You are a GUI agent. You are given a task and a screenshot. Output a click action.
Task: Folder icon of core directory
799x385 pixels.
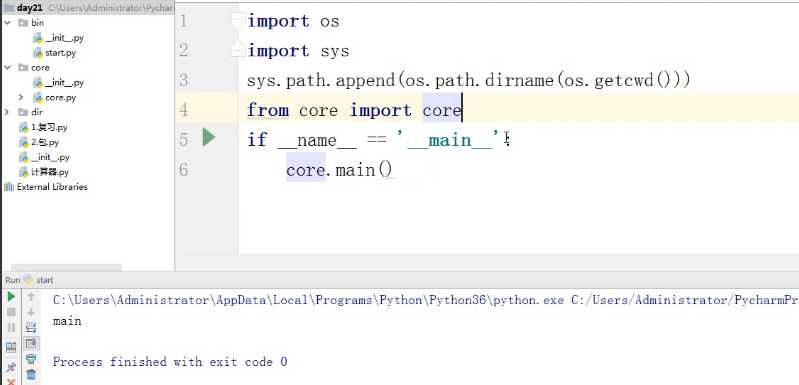23,67
